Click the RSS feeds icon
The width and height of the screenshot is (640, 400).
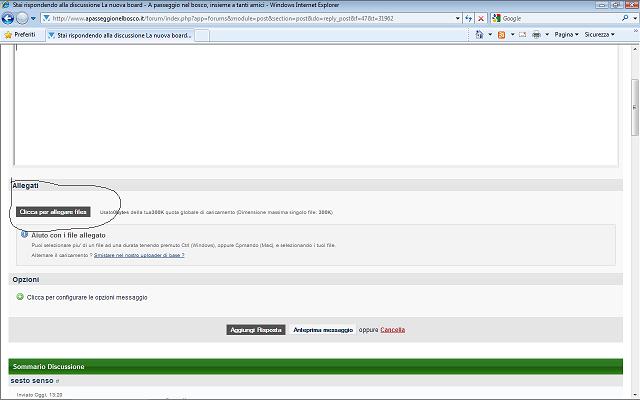click(501, 35)
